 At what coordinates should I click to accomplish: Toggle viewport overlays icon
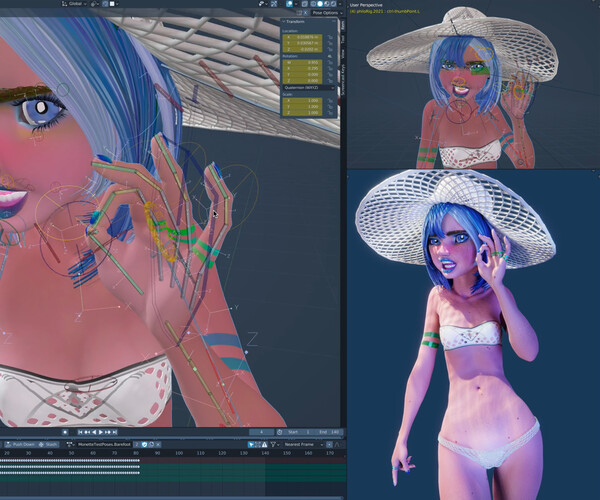(289, 4)
